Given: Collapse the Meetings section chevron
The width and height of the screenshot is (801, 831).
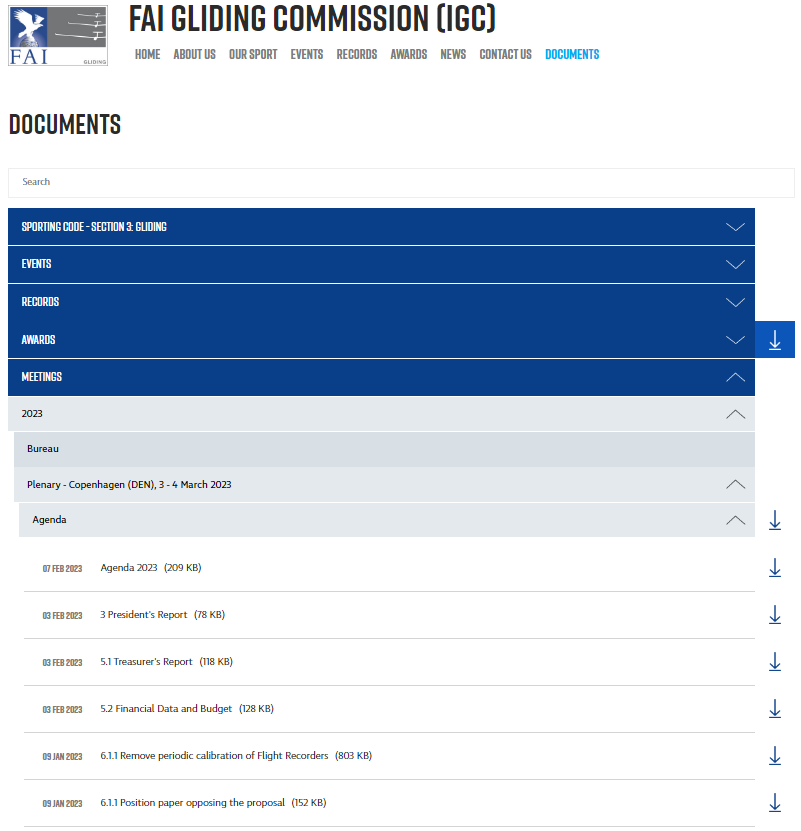Looking at the screenshot, I should (735, 377).
